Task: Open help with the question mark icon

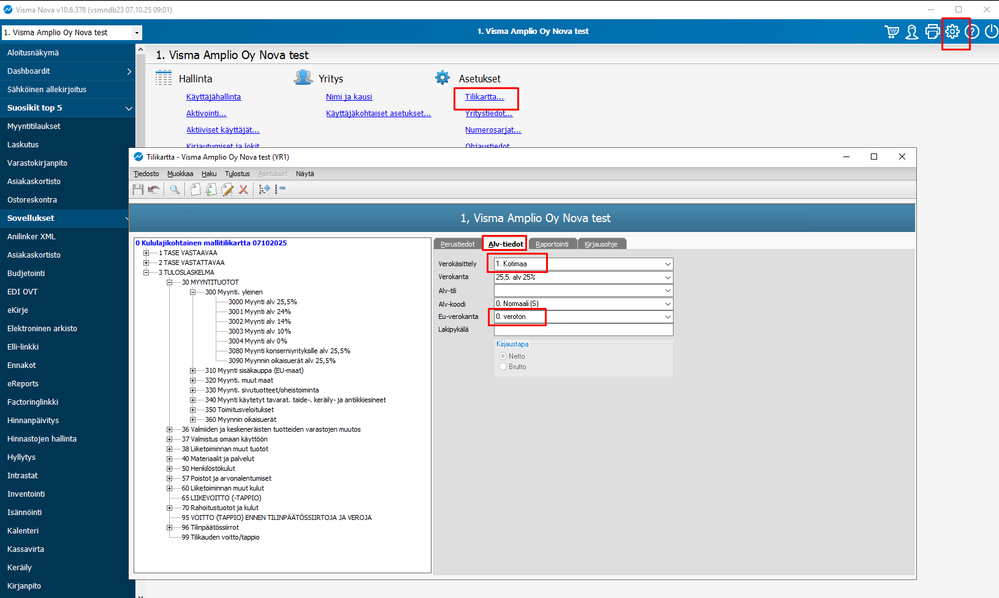Action: [x=972, y=31]
